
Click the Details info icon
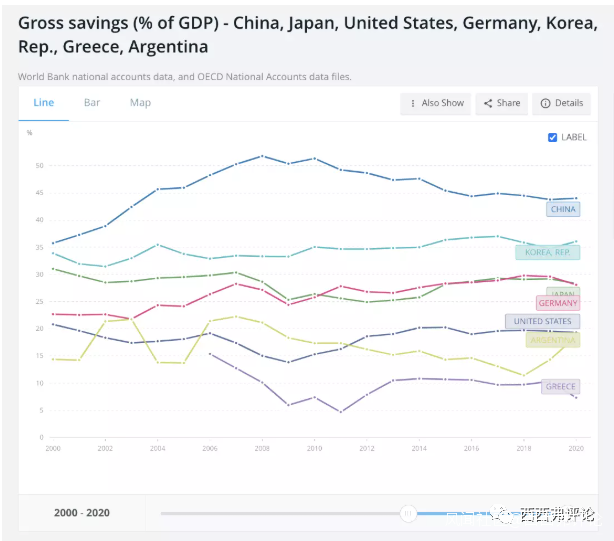[545, 103]
